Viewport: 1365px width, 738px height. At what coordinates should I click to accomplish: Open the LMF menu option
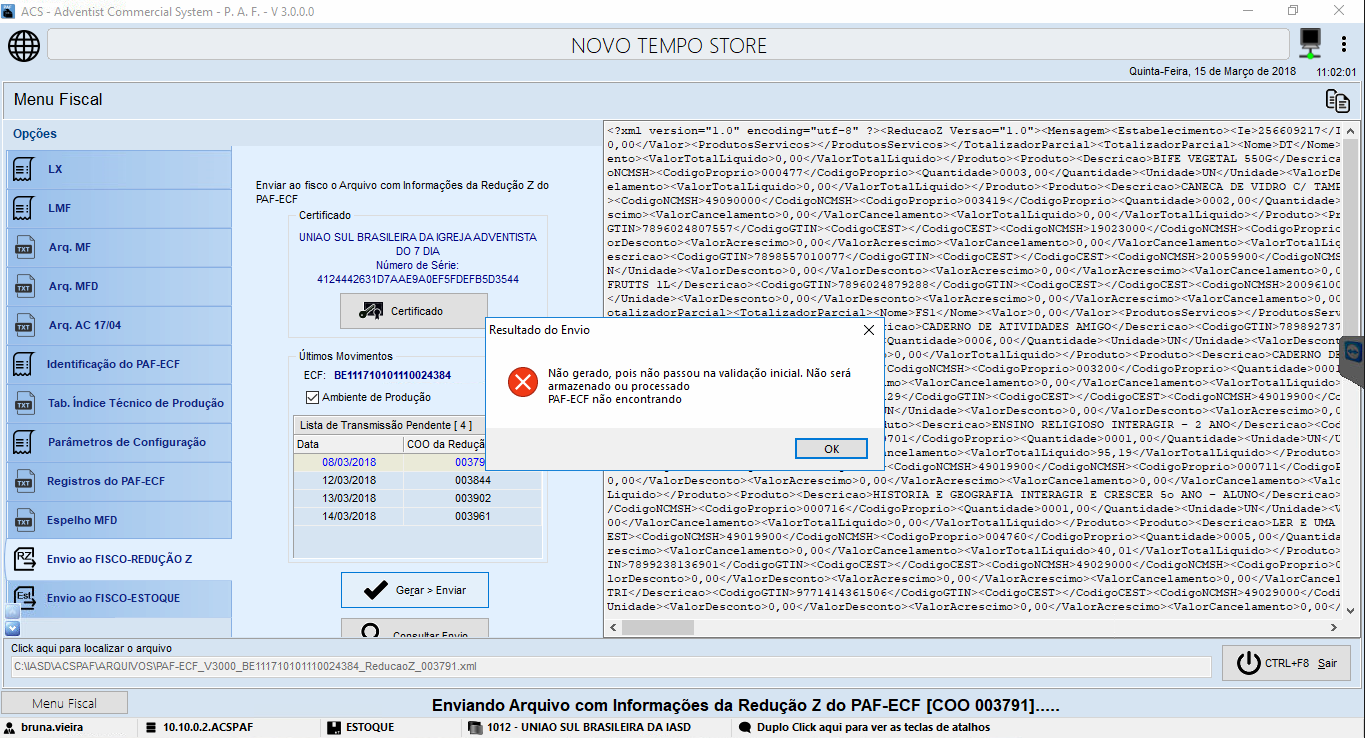pos(118,208)
